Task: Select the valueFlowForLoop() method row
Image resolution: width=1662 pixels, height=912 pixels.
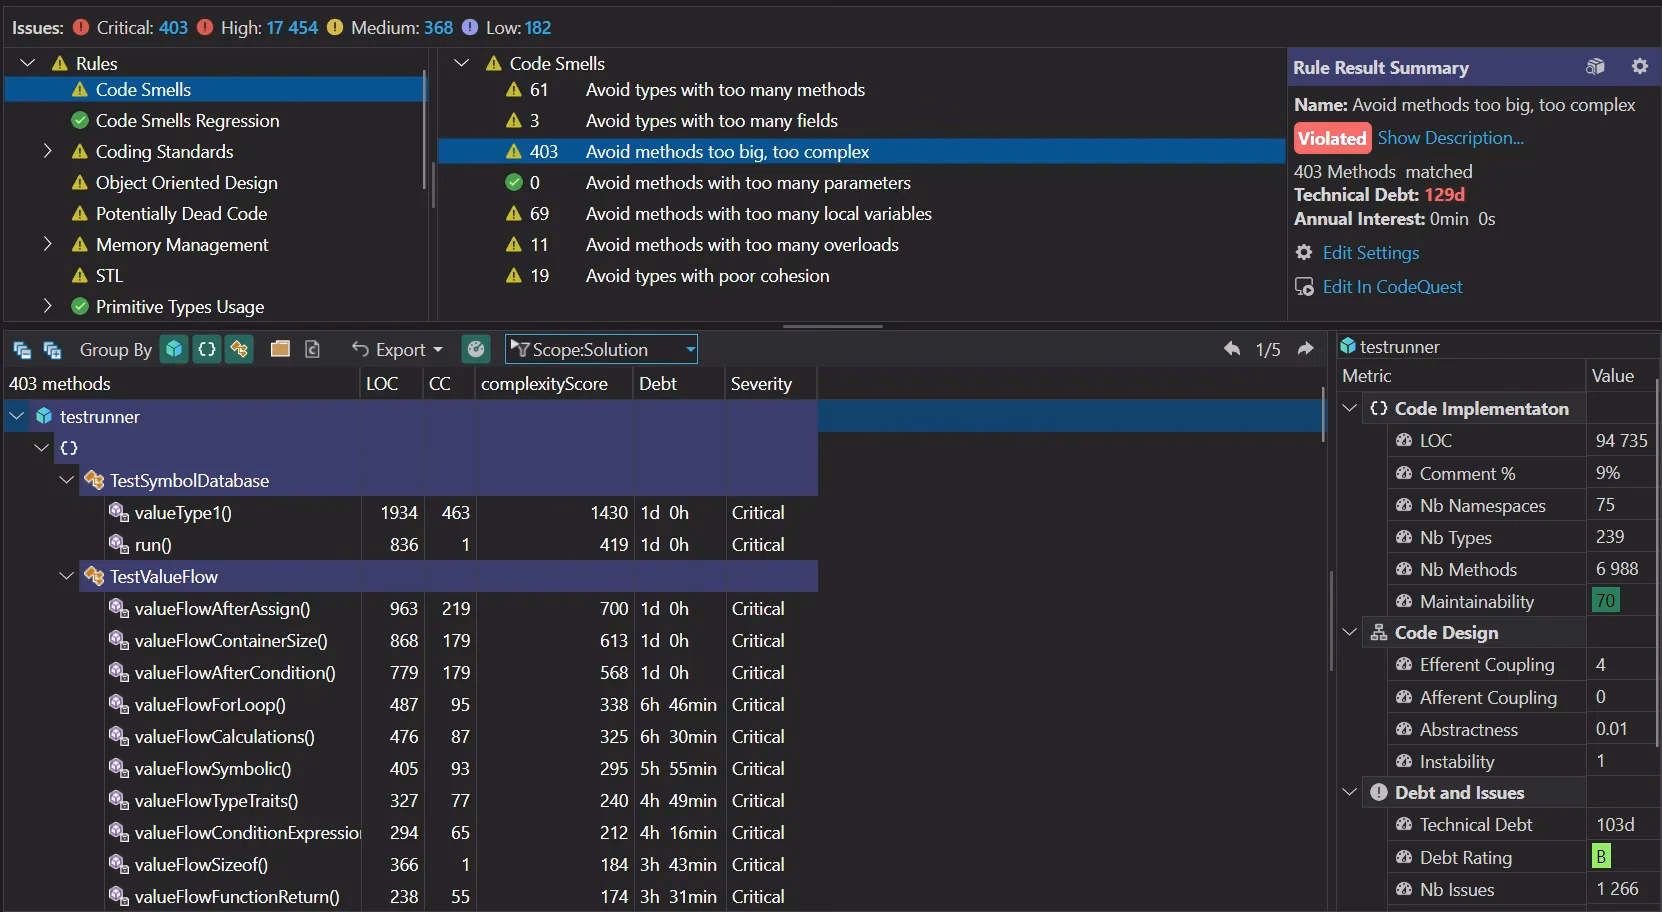Action: [412, 705]
